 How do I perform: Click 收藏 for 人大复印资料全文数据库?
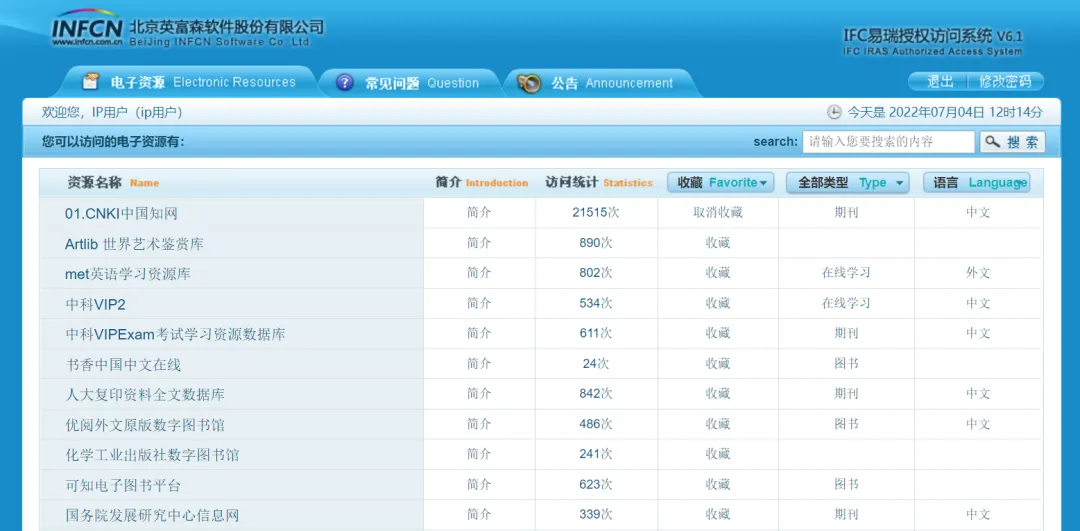[x=718, y=394]
